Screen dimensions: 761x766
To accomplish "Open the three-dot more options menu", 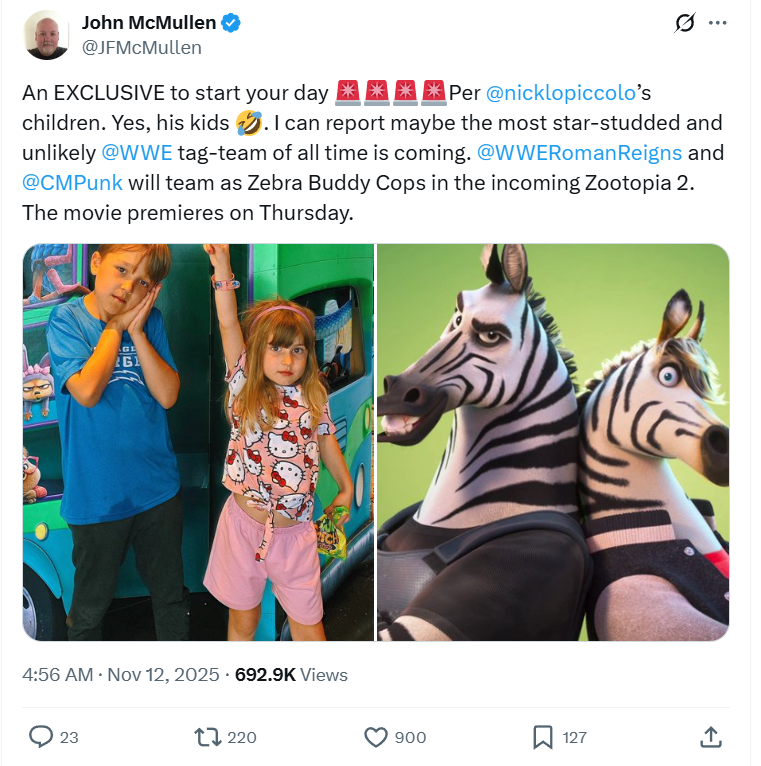I will 717,23.
